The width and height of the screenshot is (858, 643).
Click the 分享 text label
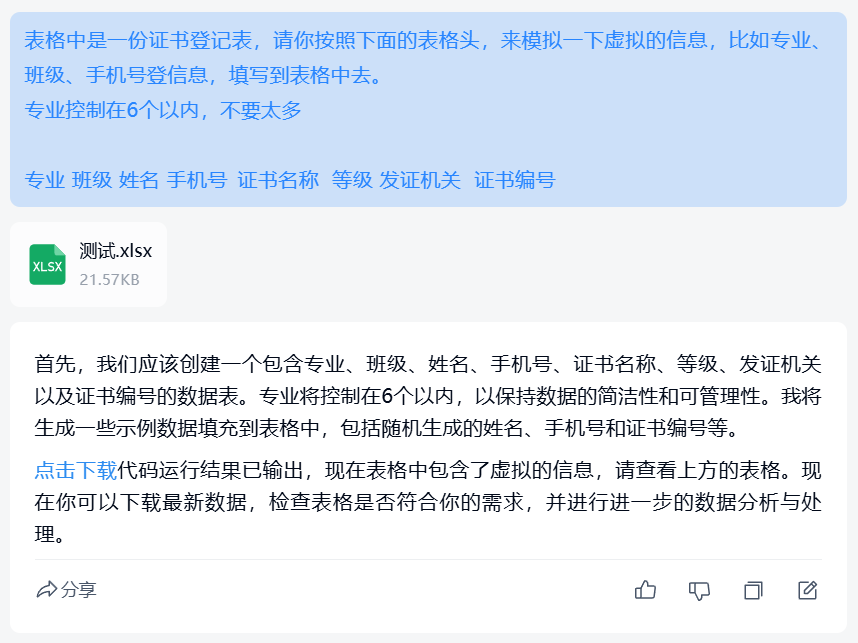[79, 590]
